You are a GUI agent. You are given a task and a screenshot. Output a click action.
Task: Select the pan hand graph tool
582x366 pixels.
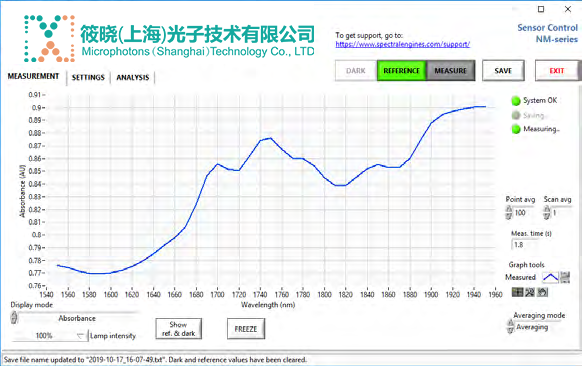(542, 293)
